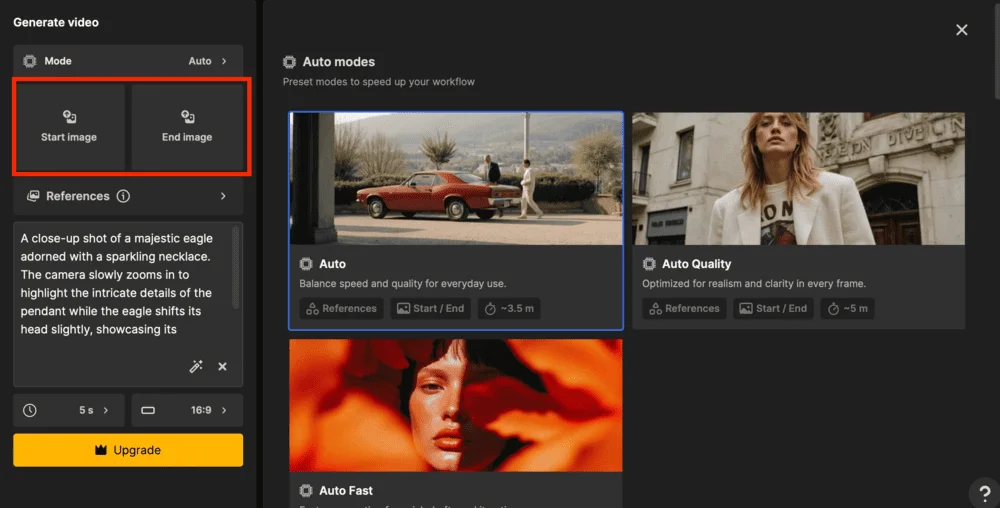Click the Start image upload icon
This screenshot has width=1000, height=508.
point(69,117)
